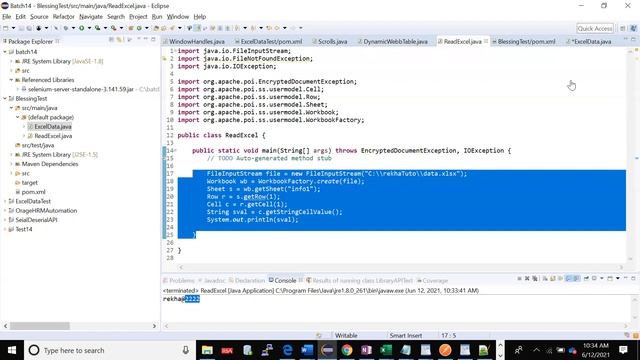Viewport: 640px width, 360px height.
Task: Collapse All in Package Explorer
Action: click(x=111, y=40)
